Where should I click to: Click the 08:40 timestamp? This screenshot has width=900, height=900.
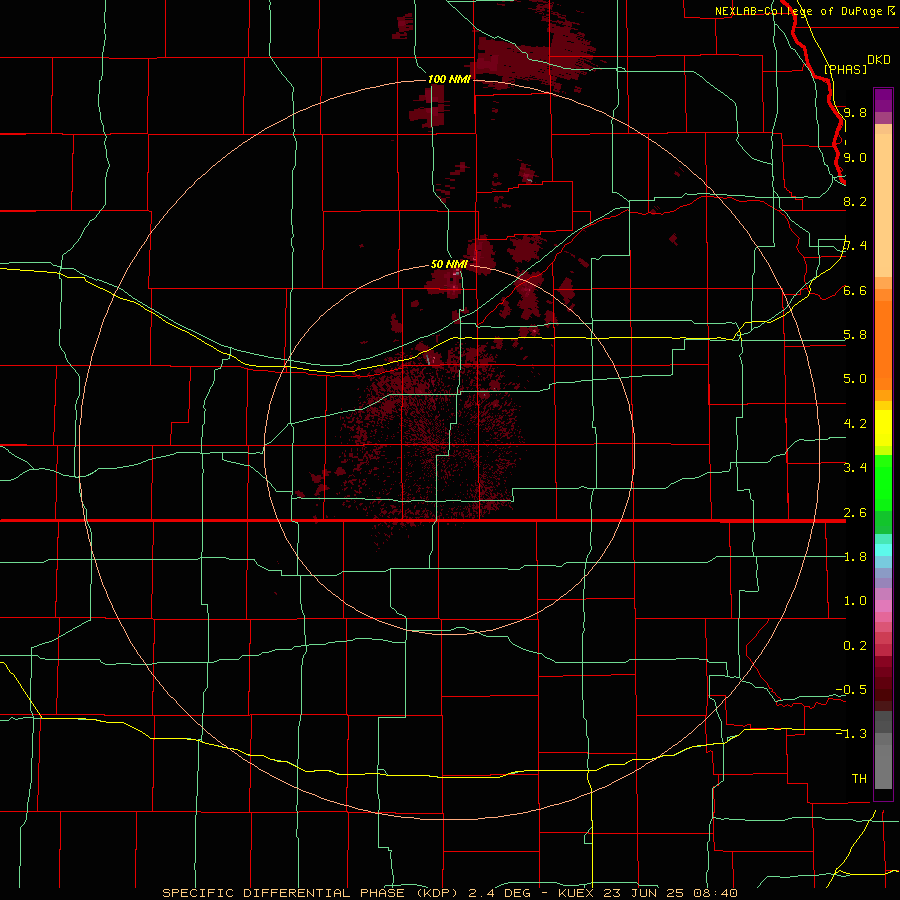[714, 893]
